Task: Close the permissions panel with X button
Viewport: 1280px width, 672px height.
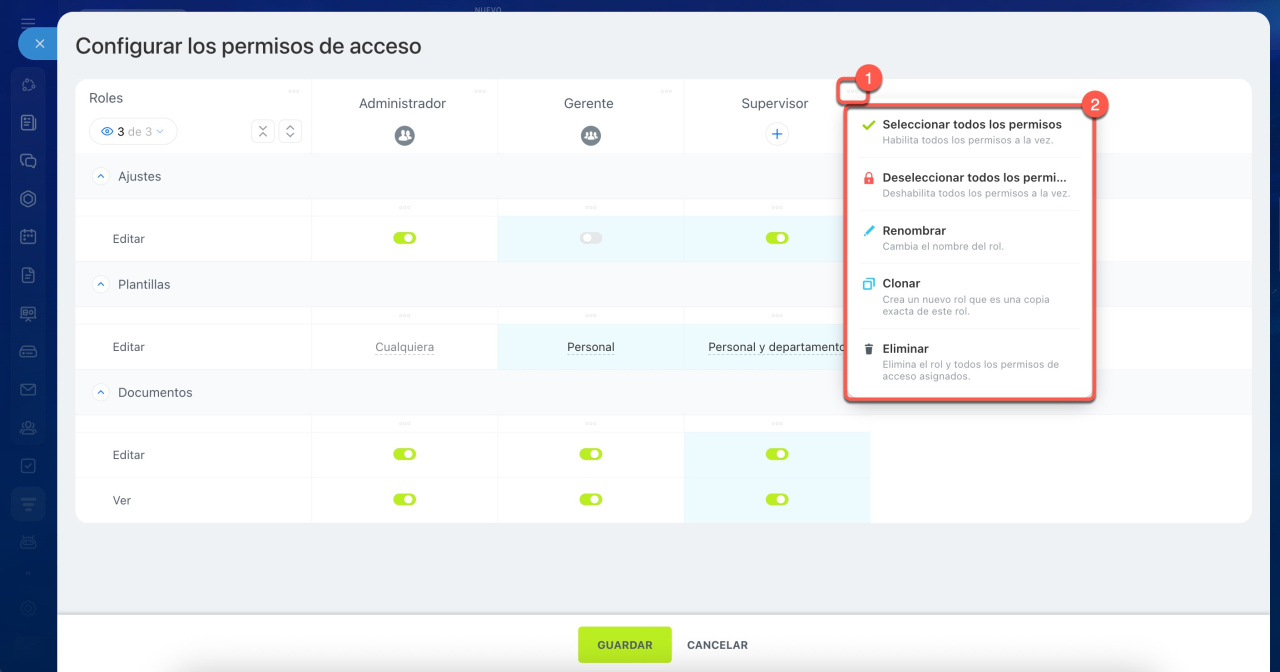Action: [x=39, y=44]
